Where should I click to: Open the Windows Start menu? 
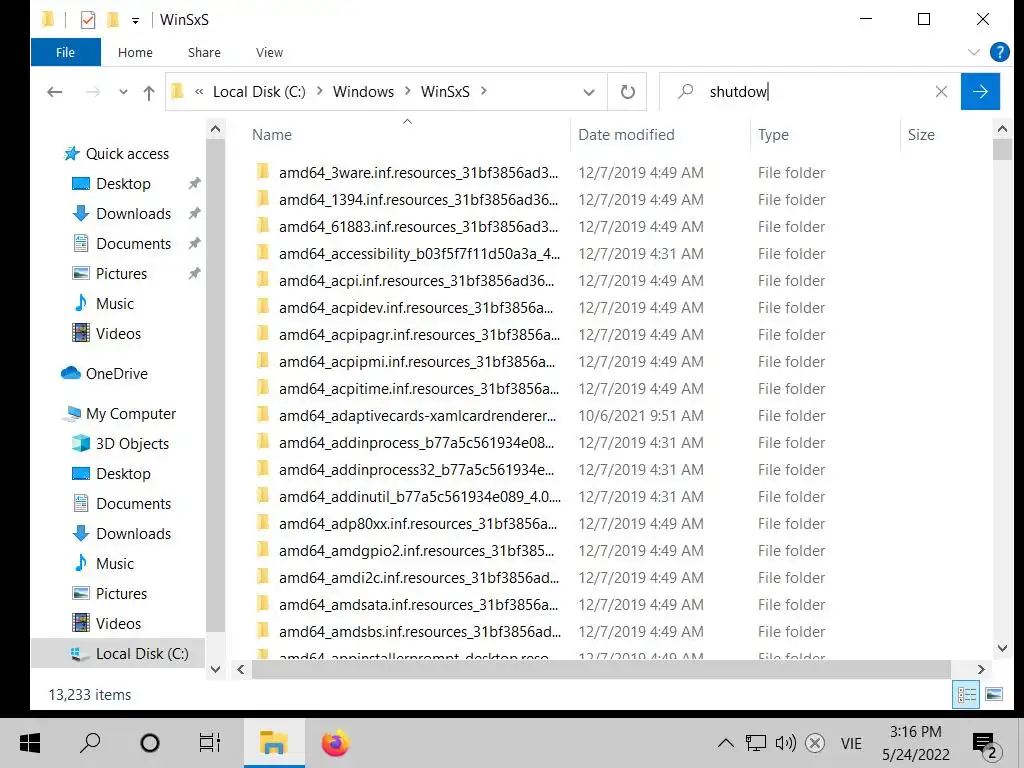(x=29, y=743)
